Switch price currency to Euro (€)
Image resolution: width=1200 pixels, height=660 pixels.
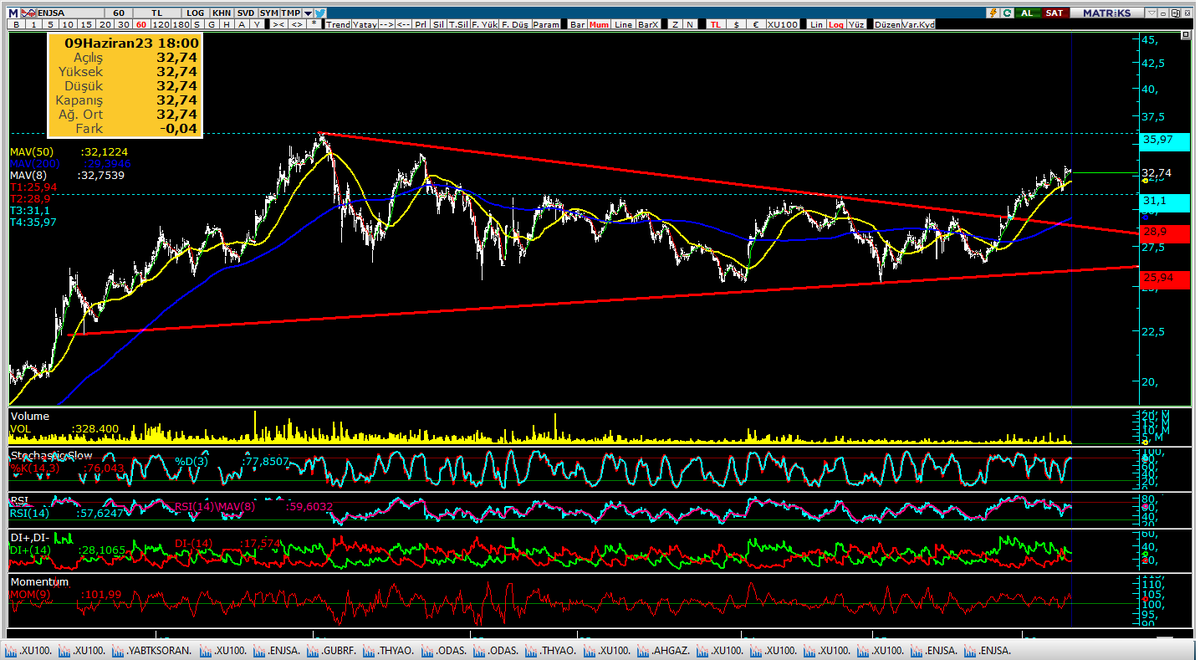coord(754,24)
